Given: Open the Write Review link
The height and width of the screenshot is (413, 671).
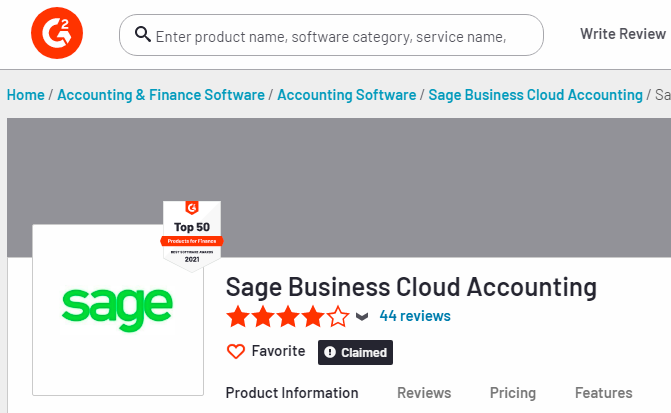Looking at the screenshot, I should (623, 34).
